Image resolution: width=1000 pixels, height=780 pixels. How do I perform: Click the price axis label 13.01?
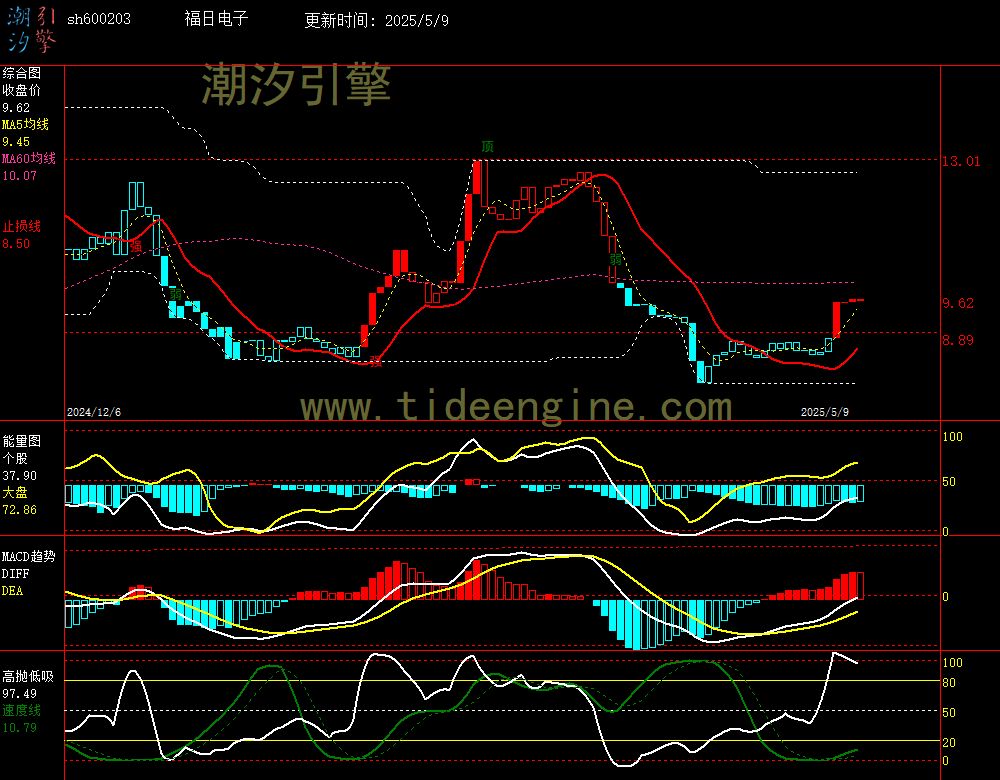961,161
